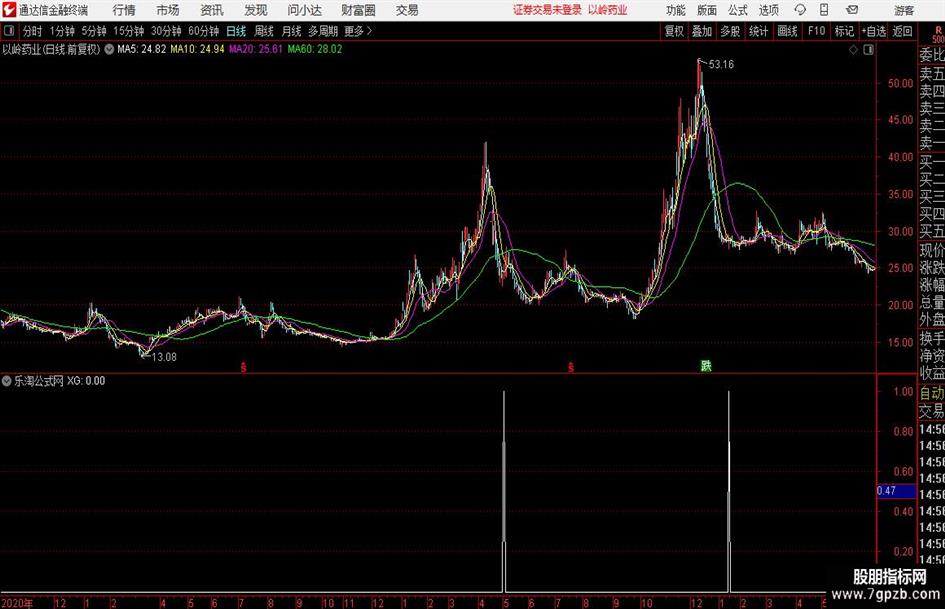This screenshot has width=945, height=609.
Task: Switch to the 周线 weekly tab
Action: pos(264,31)
